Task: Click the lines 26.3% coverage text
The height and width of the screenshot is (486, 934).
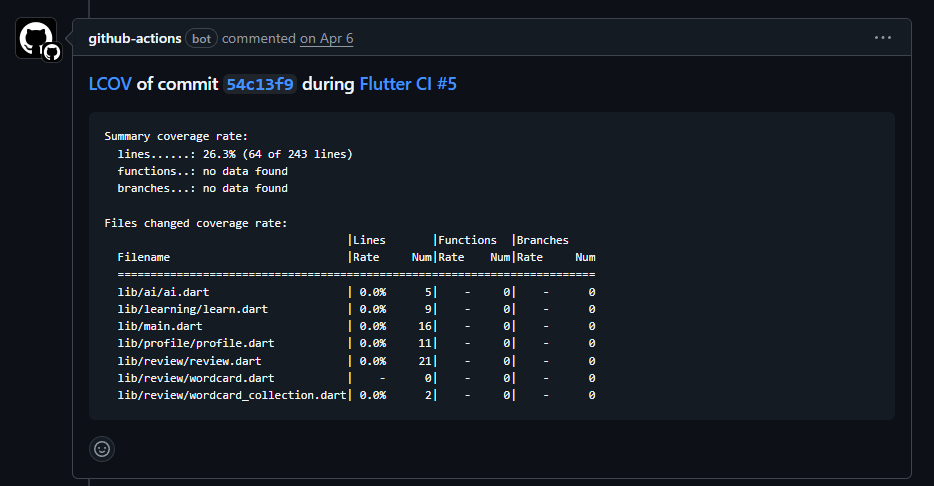Action: click(x=235, y=154)
